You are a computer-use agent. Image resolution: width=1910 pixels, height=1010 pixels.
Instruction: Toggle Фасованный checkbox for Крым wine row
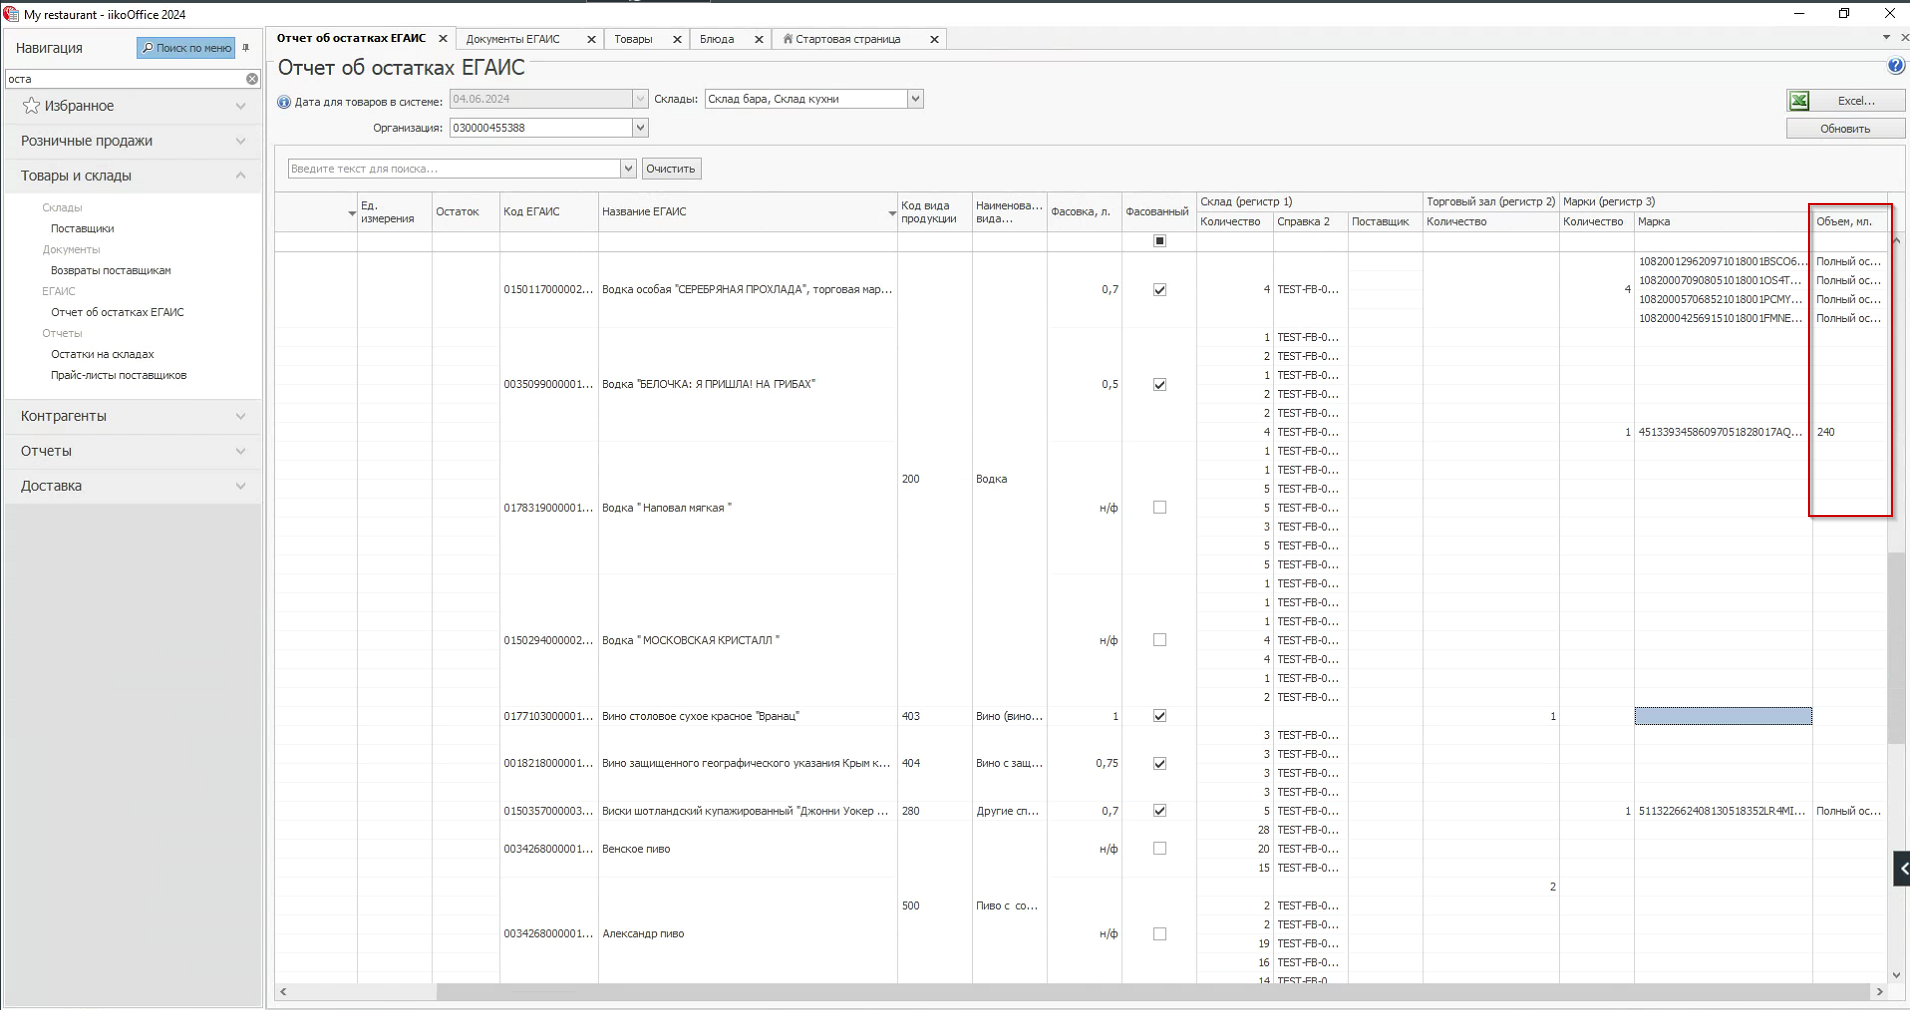[x=1160, y=764]
